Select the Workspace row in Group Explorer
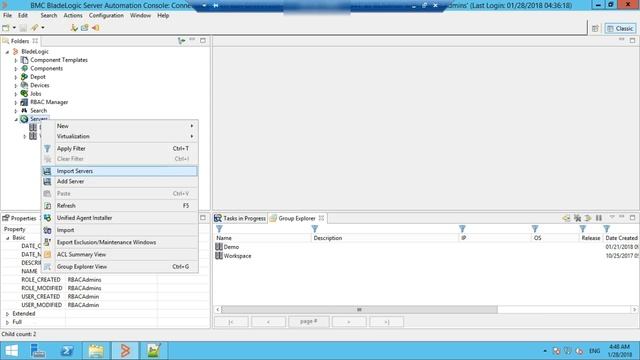Screen dimensions: 640x360 [x=426, y=256]
